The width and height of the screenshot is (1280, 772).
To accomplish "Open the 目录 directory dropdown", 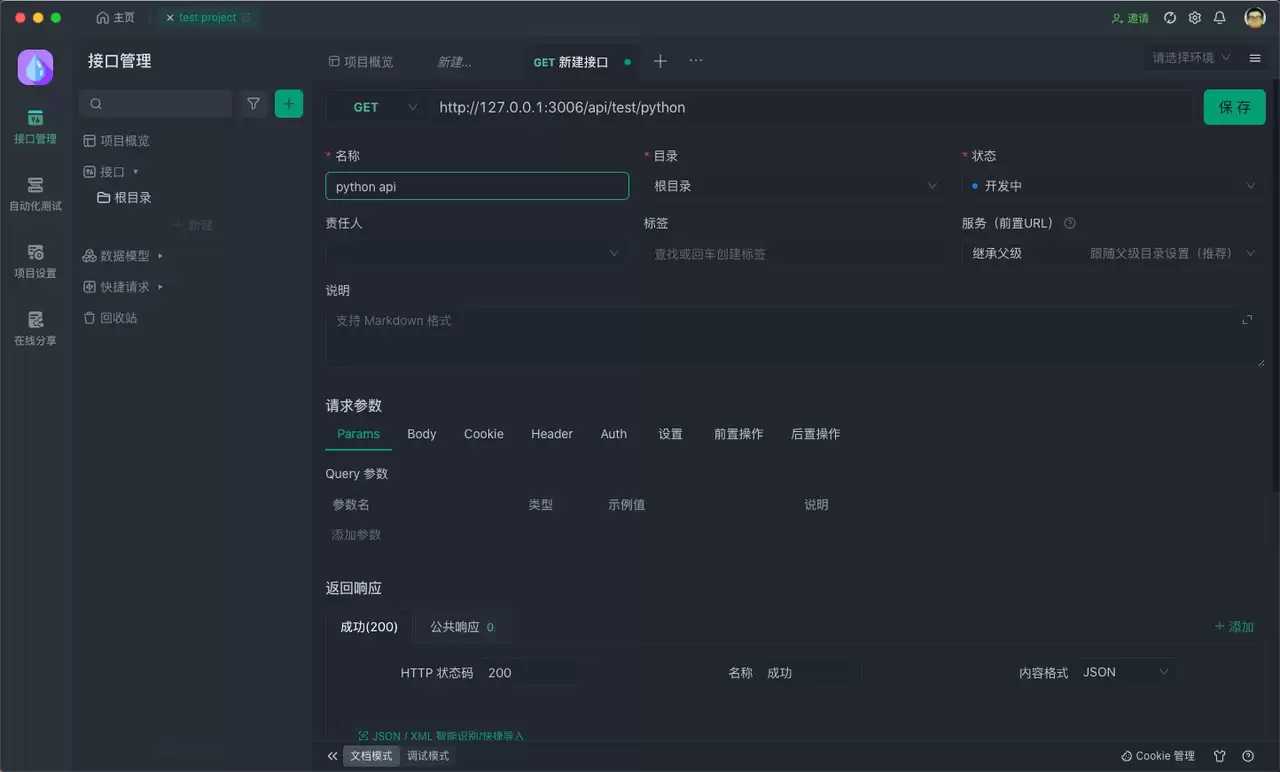I will tap(795, 186).
